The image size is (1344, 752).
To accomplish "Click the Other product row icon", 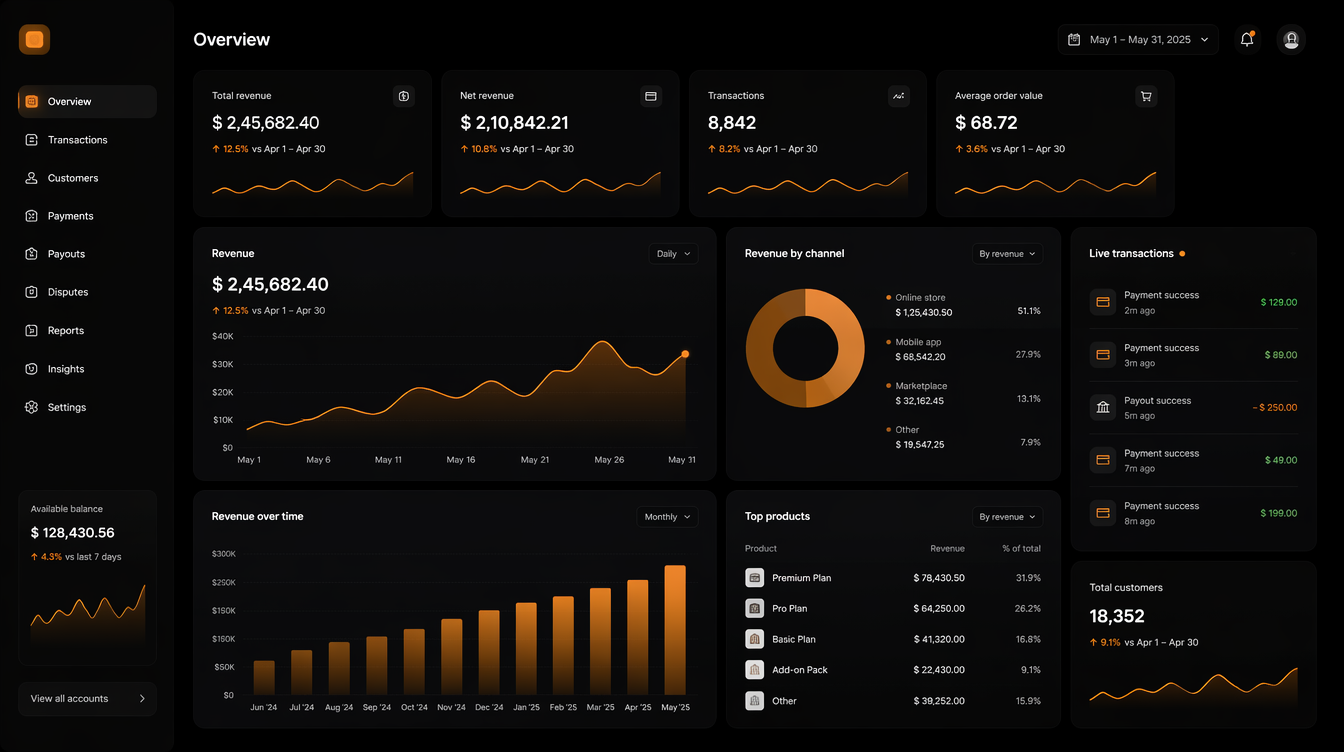I will (x=755, y=701).
